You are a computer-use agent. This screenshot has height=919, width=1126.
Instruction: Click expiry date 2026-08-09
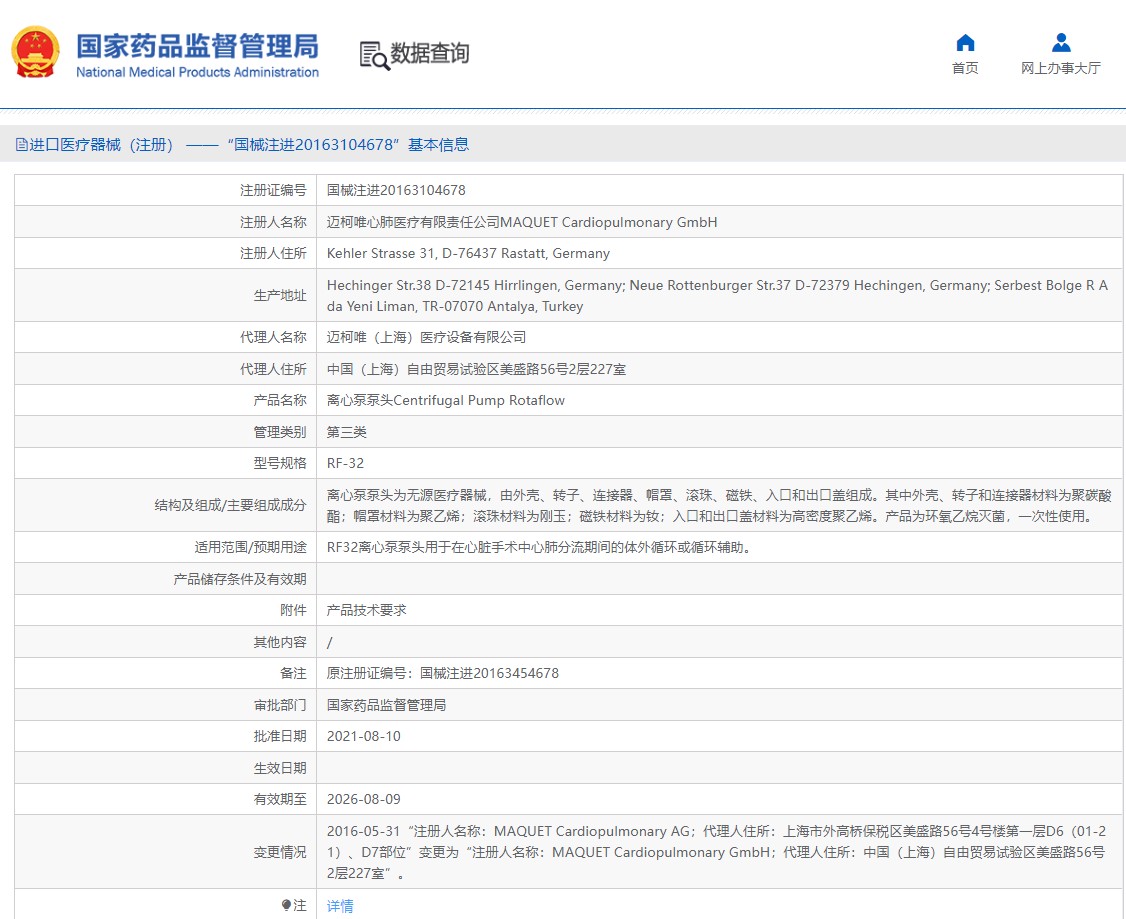click(363, 799)
